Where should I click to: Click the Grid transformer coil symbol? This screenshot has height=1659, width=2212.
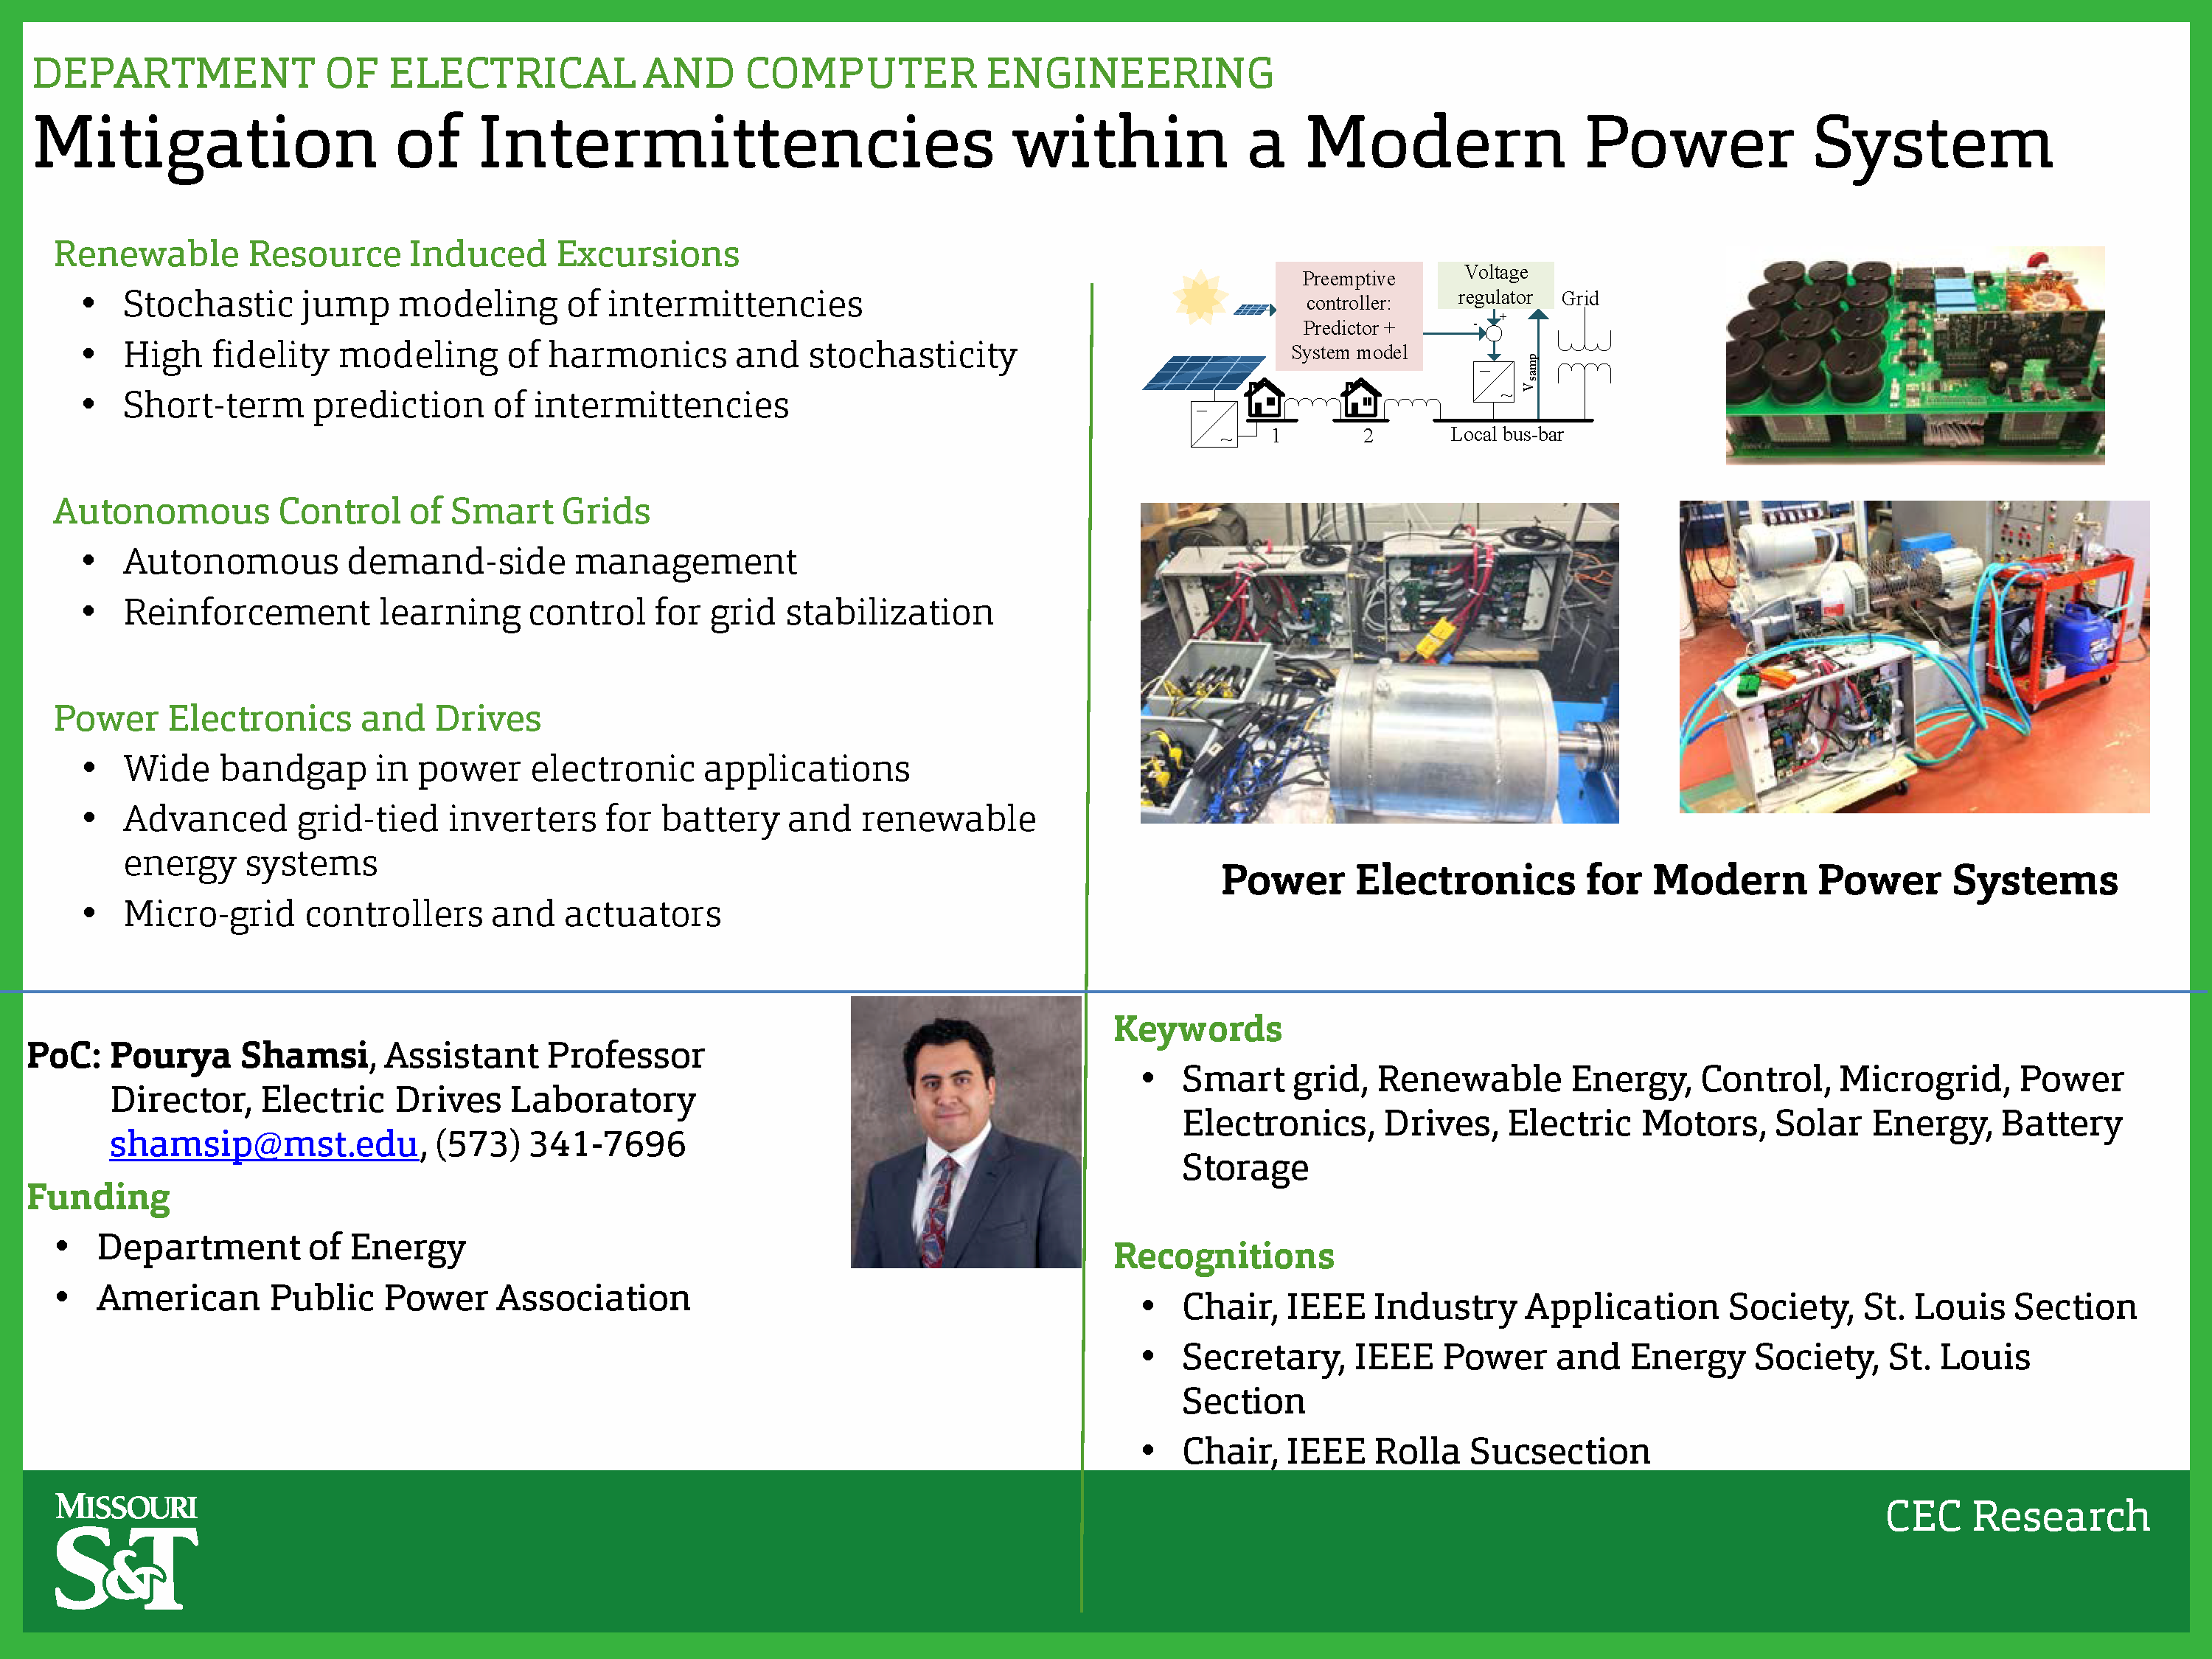pyautogui.click(x=1584, y=357)
